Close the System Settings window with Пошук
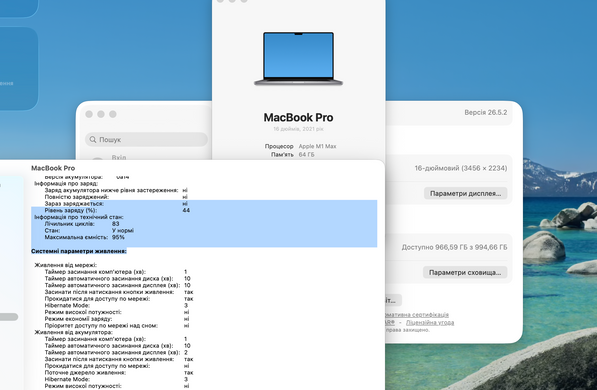This screenshot has height=390, width=597. point(89,114)
